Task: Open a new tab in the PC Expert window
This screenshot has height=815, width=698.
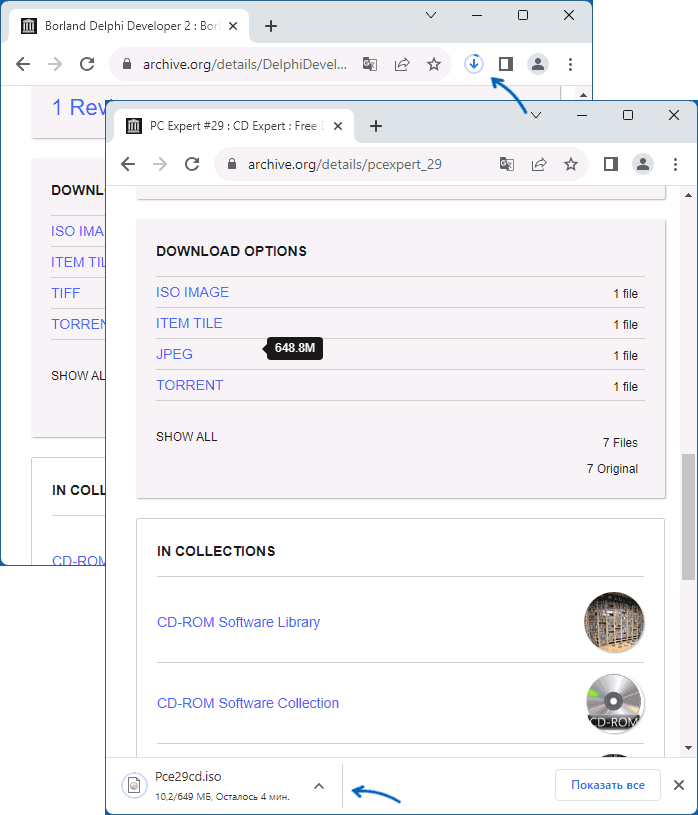Action: pos(376,126)
